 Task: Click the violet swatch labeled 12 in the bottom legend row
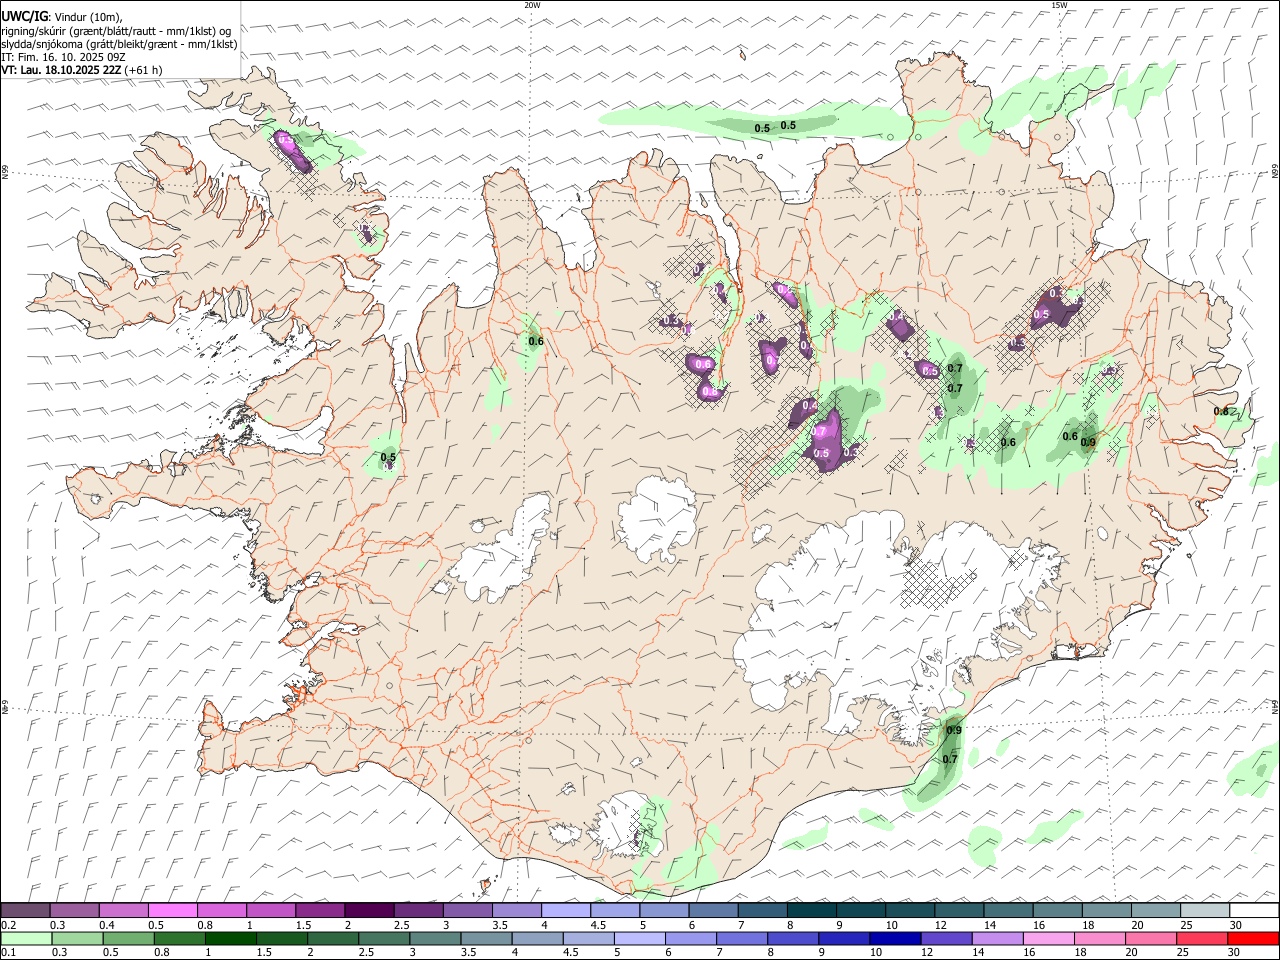pos(947,938)
